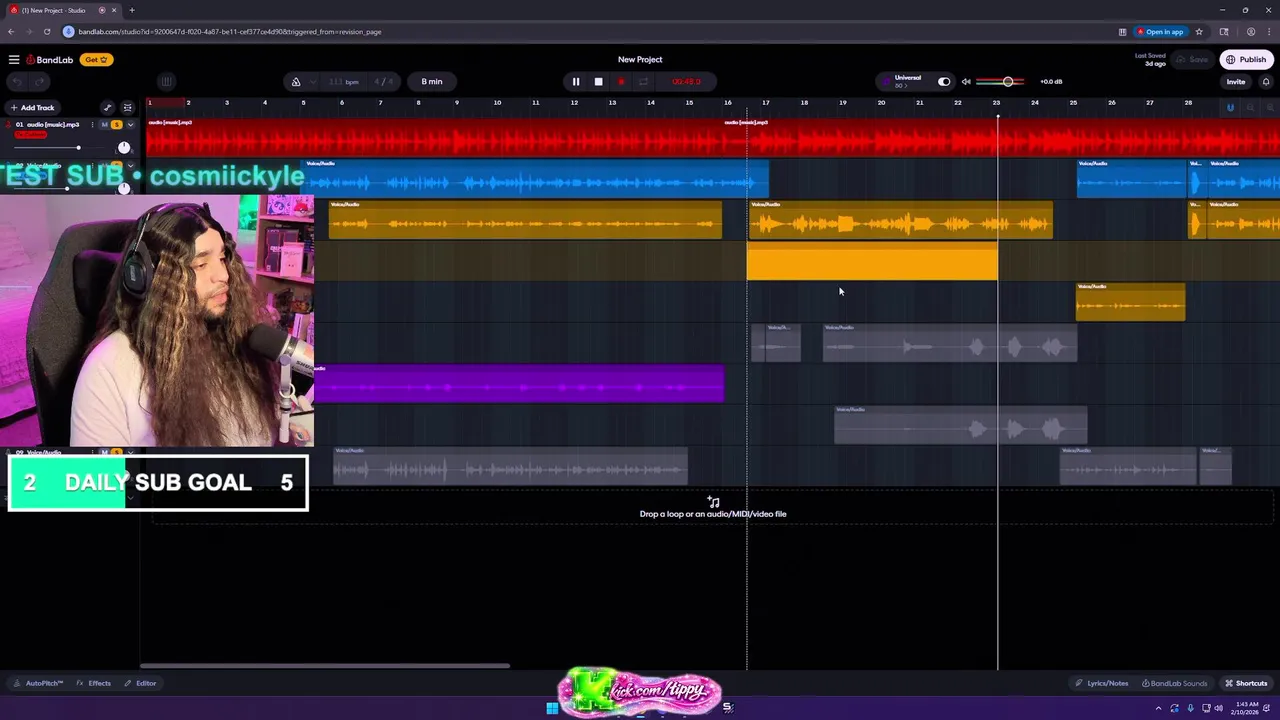Open the Universal mastering preset selector
Viewport: 1280px width, 720px height.
(x=907, y=81)
